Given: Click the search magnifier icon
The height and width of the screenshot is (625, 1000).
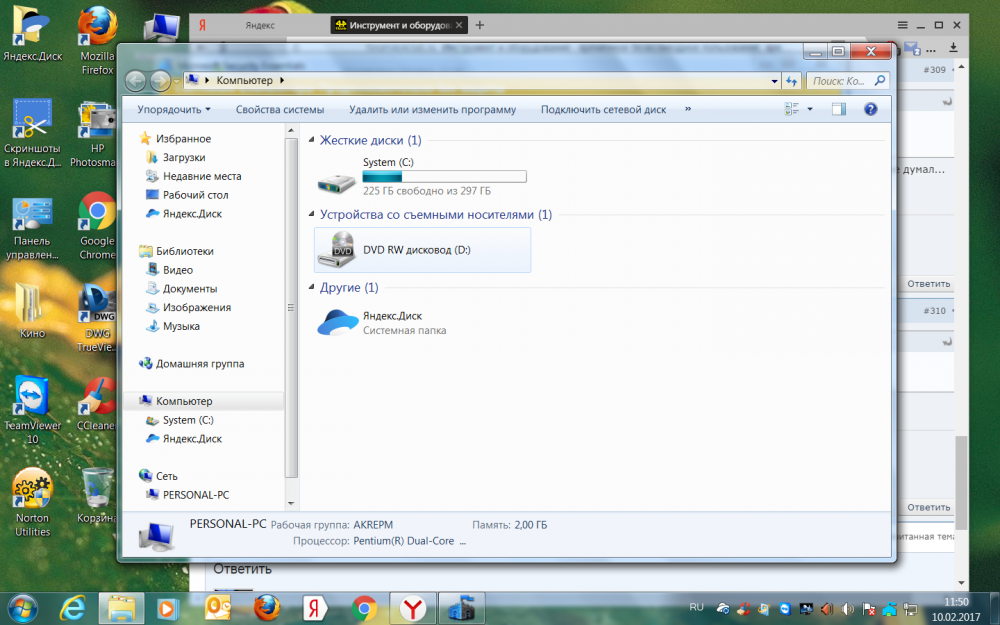Looking at the screenshot, I should pos(879,80).
